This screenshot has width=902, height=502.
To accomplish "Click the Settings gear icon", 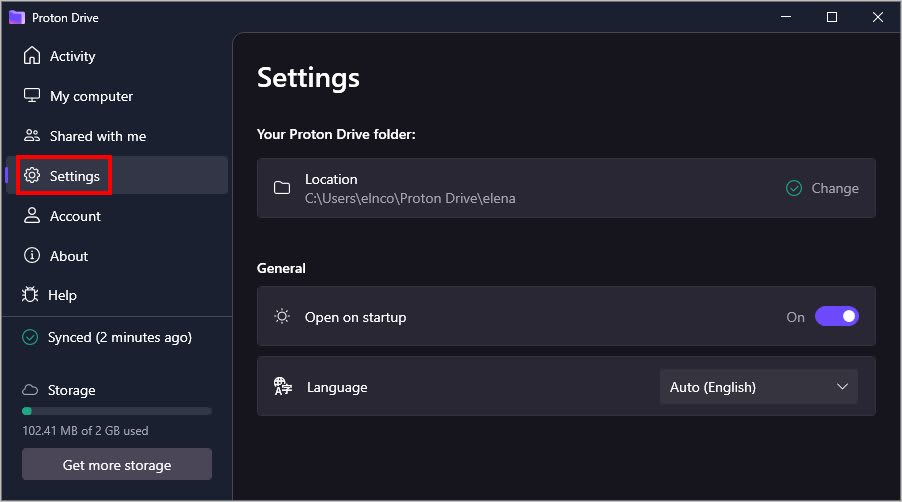I will 32,175.
